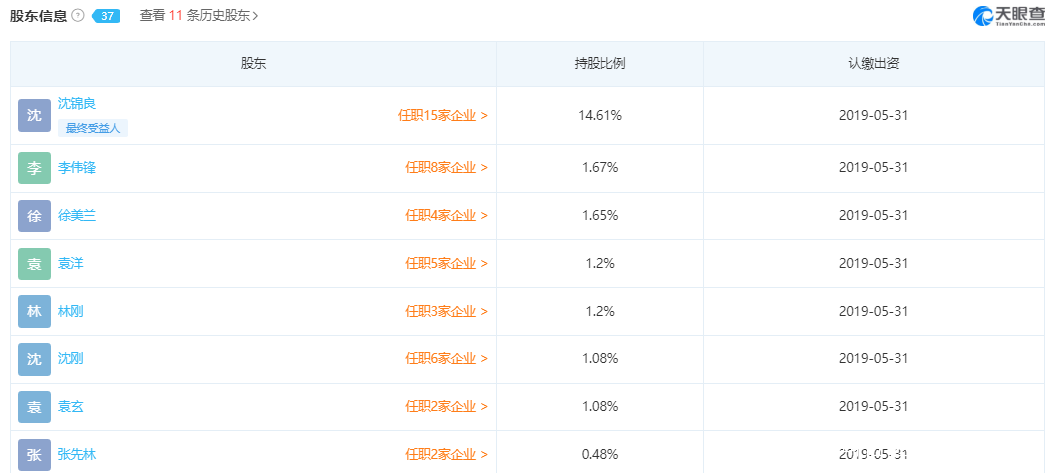Expand 任职8家企业 for 李伟锋
1057x473 pixels.
pos(446,168)
